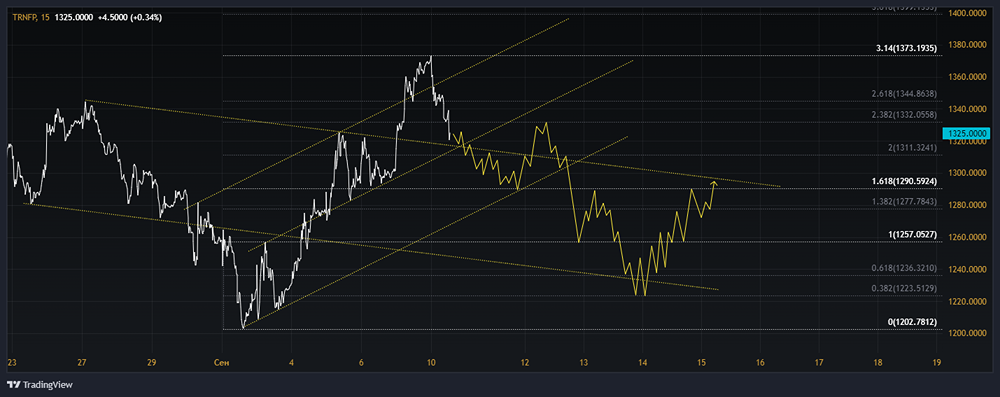
Task: Click the +4.5000 (+0.34%) change value
Action: click(130, 18)
